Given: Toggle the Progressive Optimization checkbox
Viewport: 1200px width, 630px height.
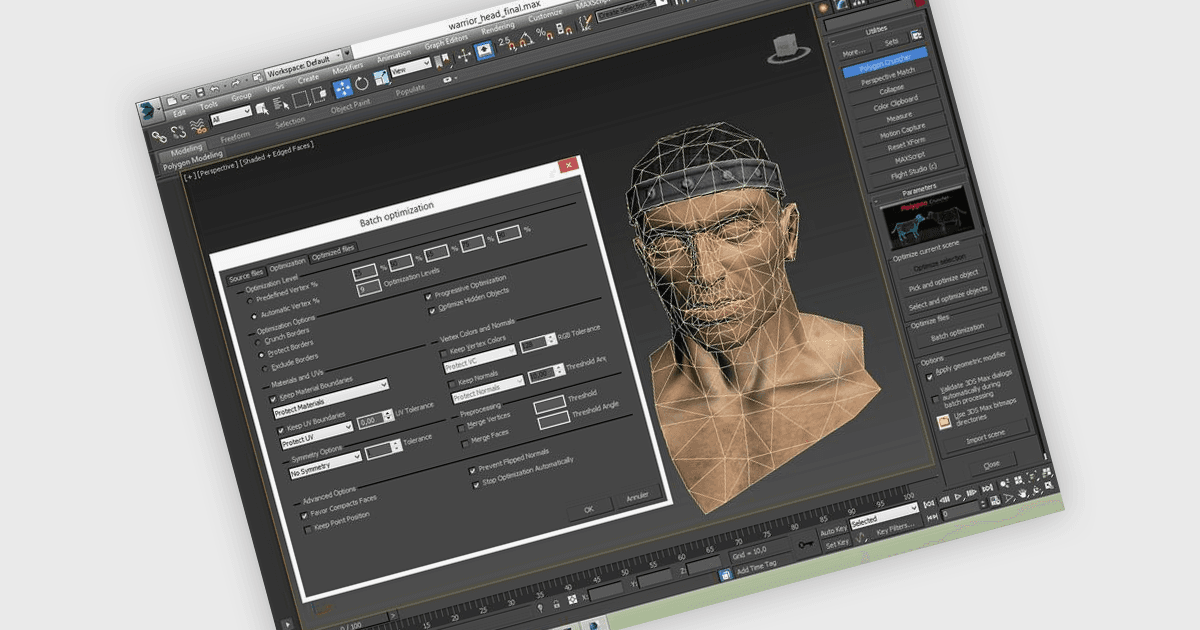Looking at the screenshot, I should point(428,296).
